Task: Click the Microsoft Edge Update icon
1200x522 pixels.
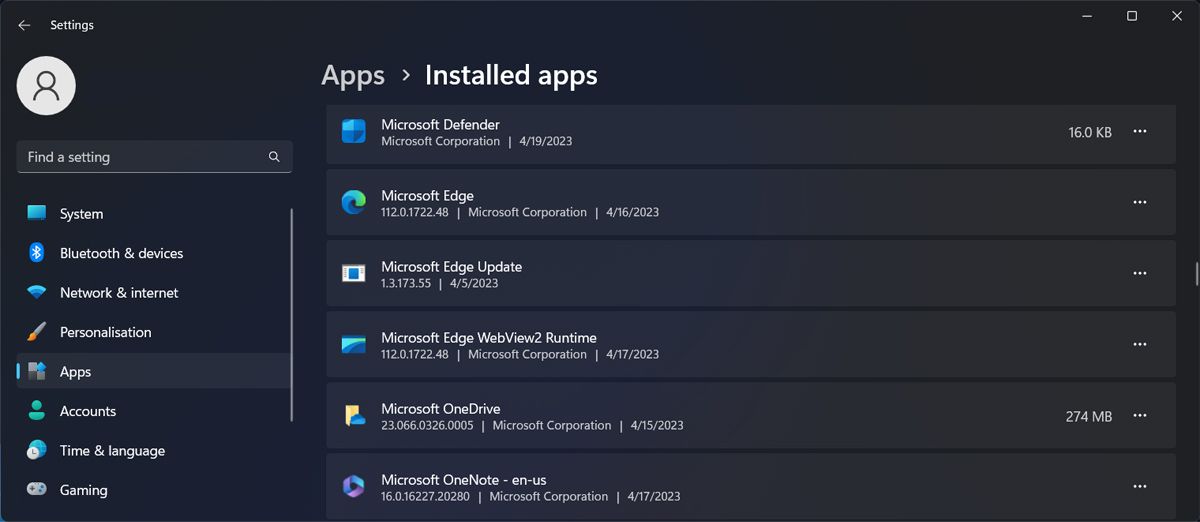Action: pyautogui.click(x=354, y=274)
